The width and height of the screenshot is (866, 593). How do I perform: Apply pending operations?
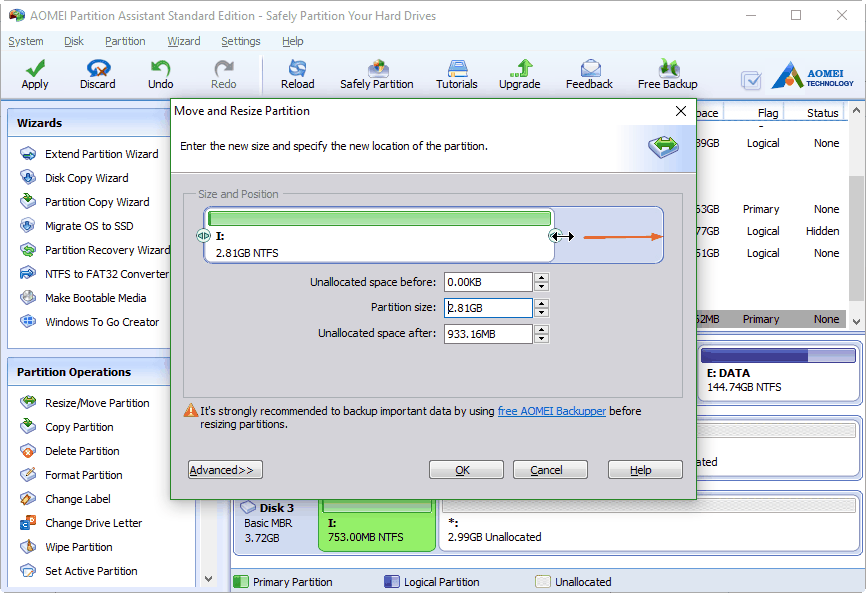click(34, 73)
